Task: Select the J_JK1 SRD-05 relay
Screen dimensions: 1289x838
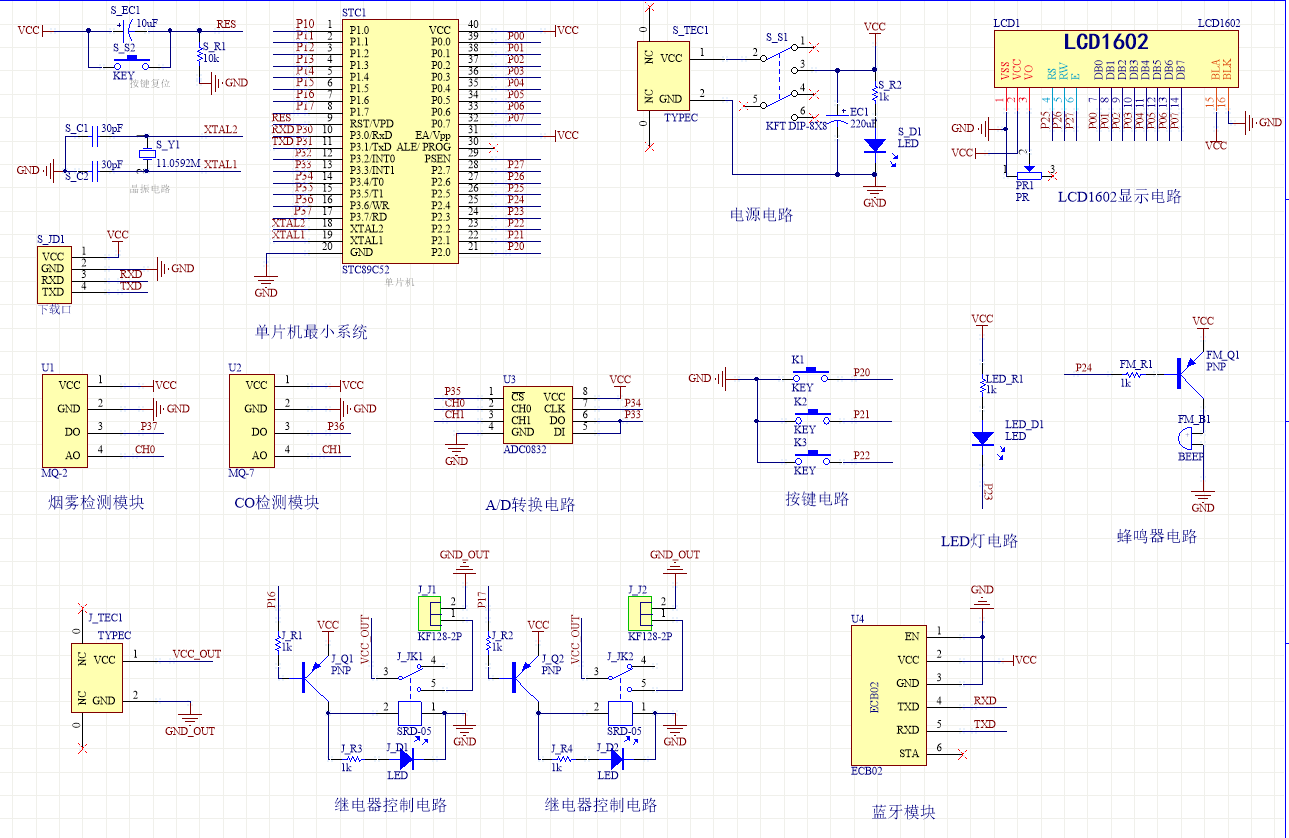Action: [409, 713]
